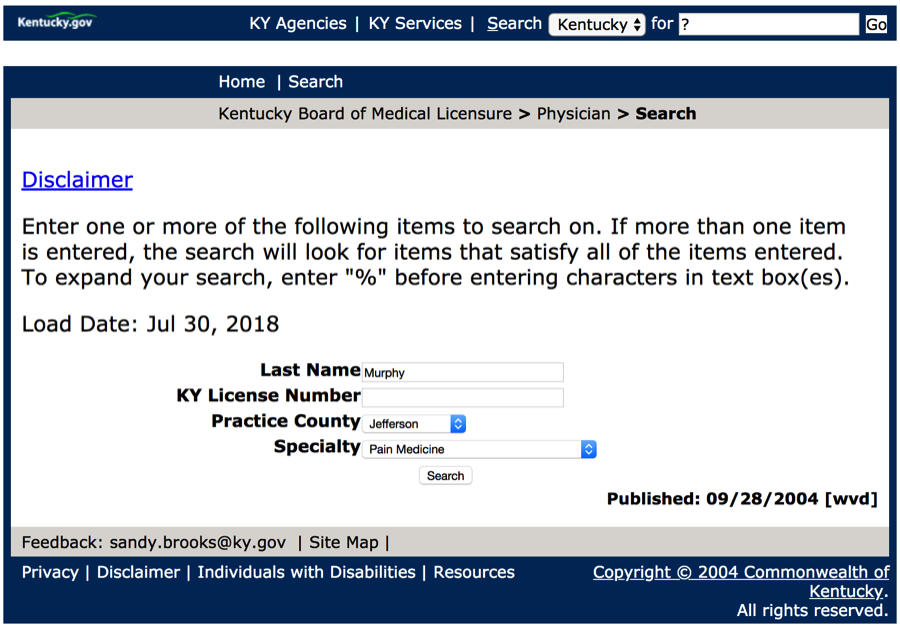Open the Resources footer link
The width and height of the screenshot is (900, 629).
coord(474,573)
